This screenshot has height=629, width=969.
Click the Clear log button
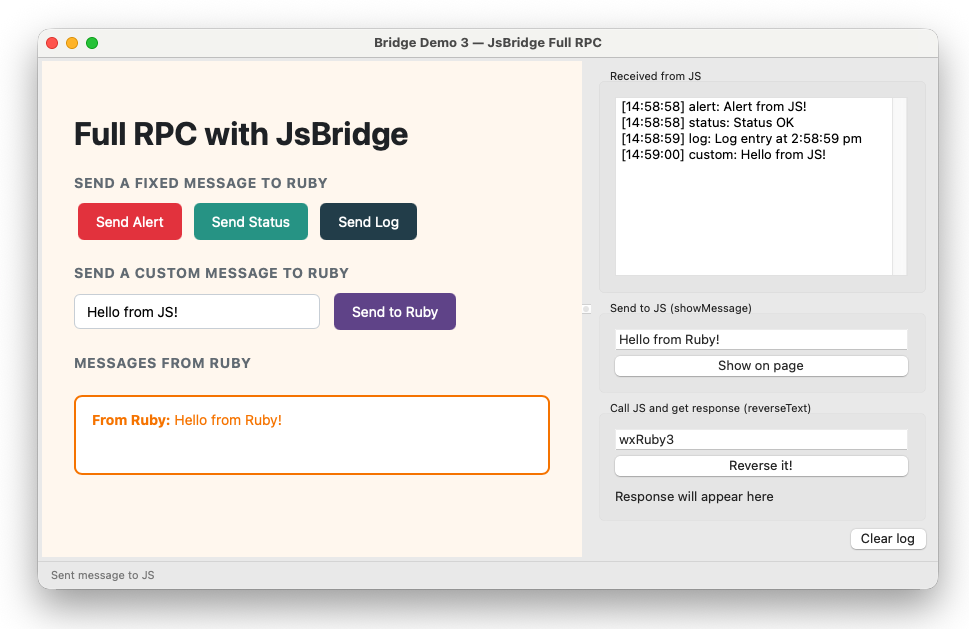[x=887, y=539]
